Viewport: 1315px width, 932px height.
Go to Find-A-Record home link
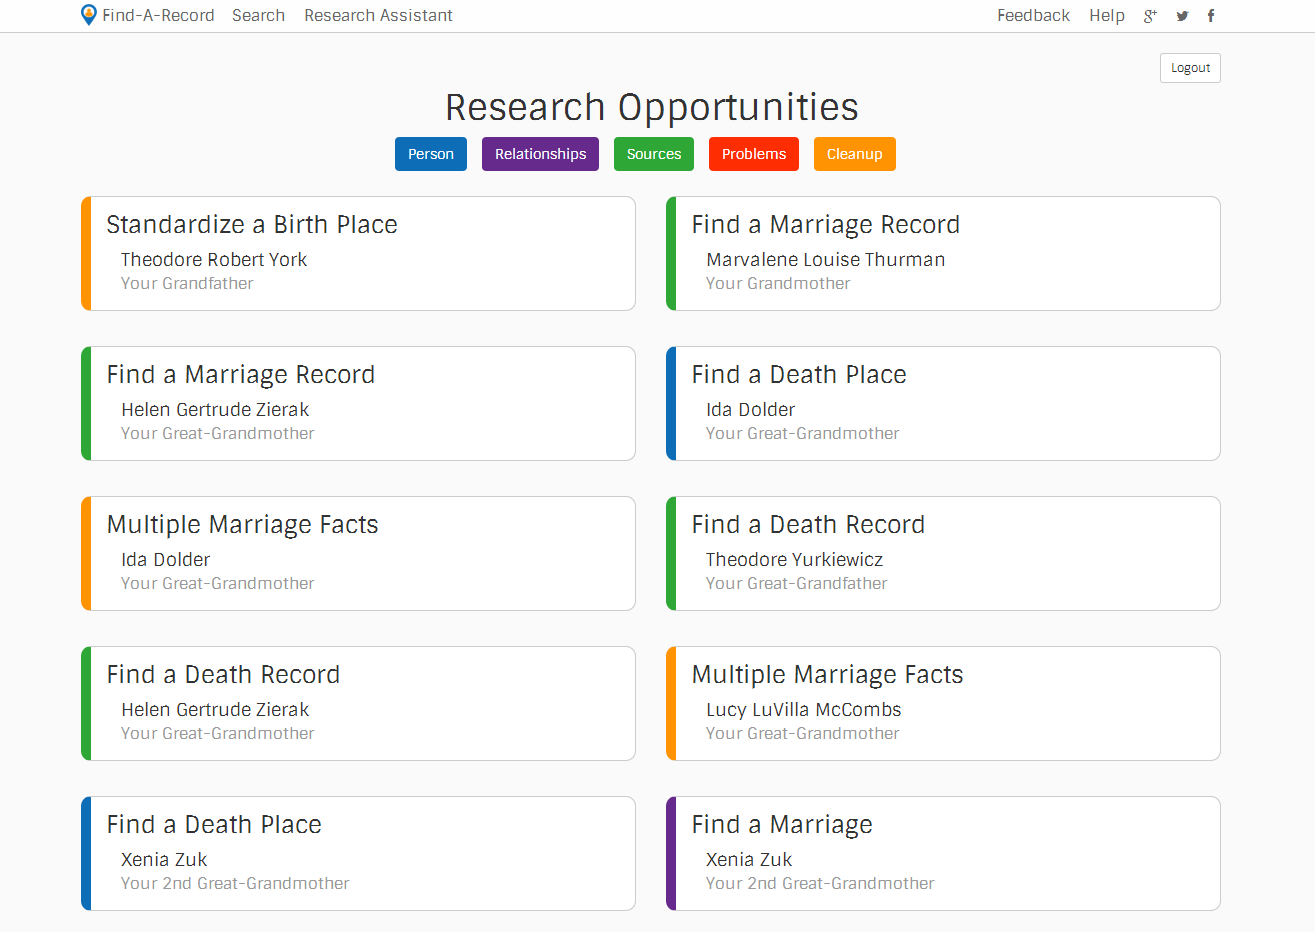pyautogui.click(x=158, y=15)
